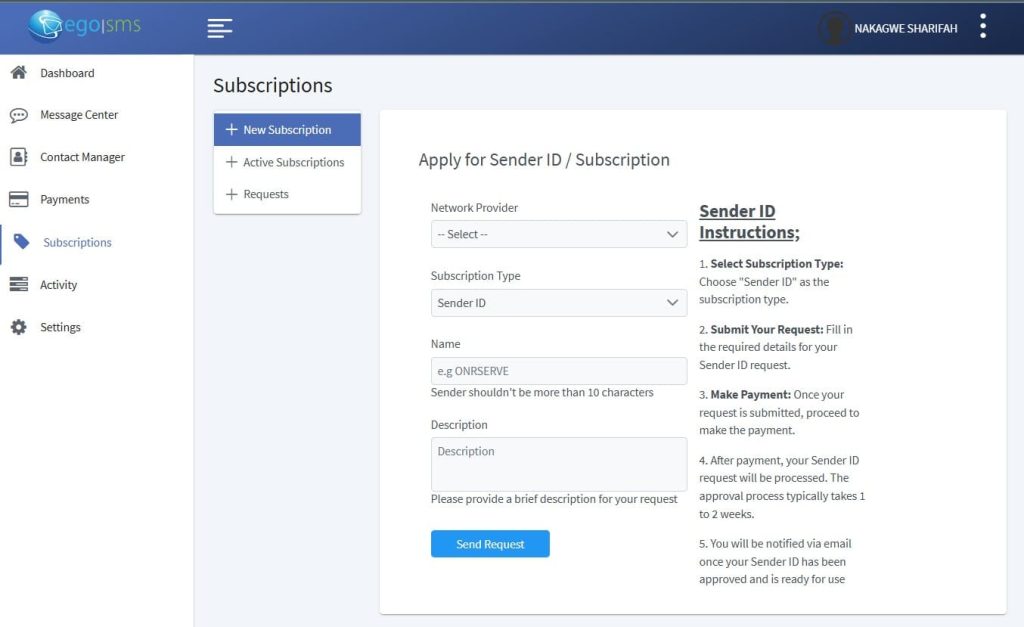
Task: Open Message Center chat bubble icon
Action: 18,115
